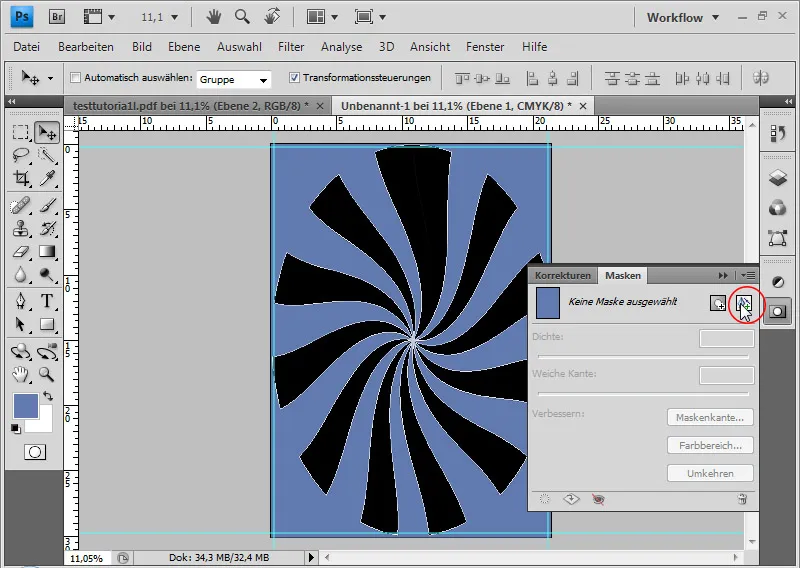Open the tool preset picker arrow
800x568 pixels.
(x=50, y=78)
